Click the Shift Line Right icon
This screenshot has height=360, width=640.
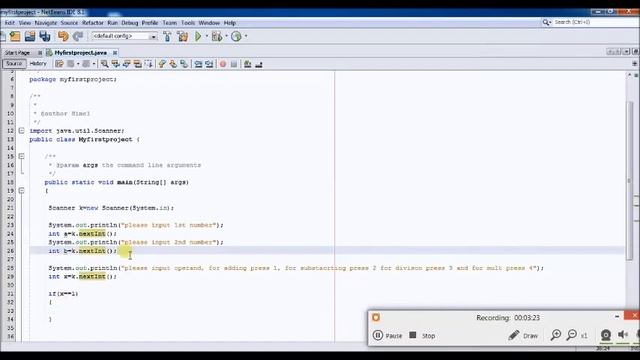tap(209, 64)
